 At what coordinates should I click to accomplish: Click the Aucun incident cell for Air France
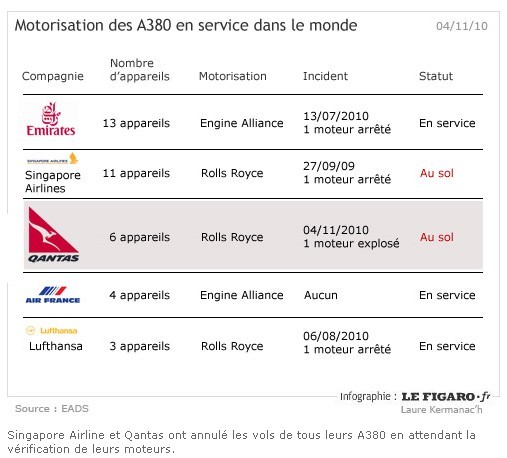[321, 295]
